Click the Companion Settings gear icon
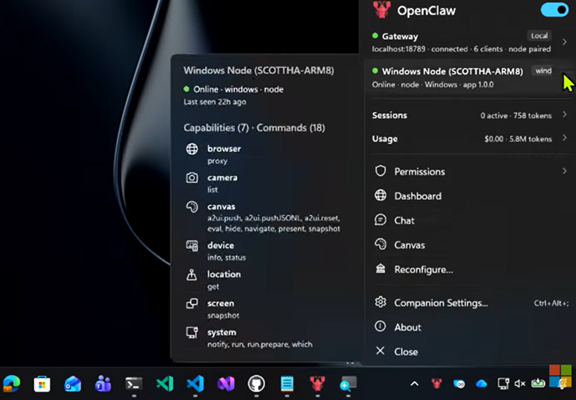576x400 pixels. pyautogui.click(x=381, y=302)
